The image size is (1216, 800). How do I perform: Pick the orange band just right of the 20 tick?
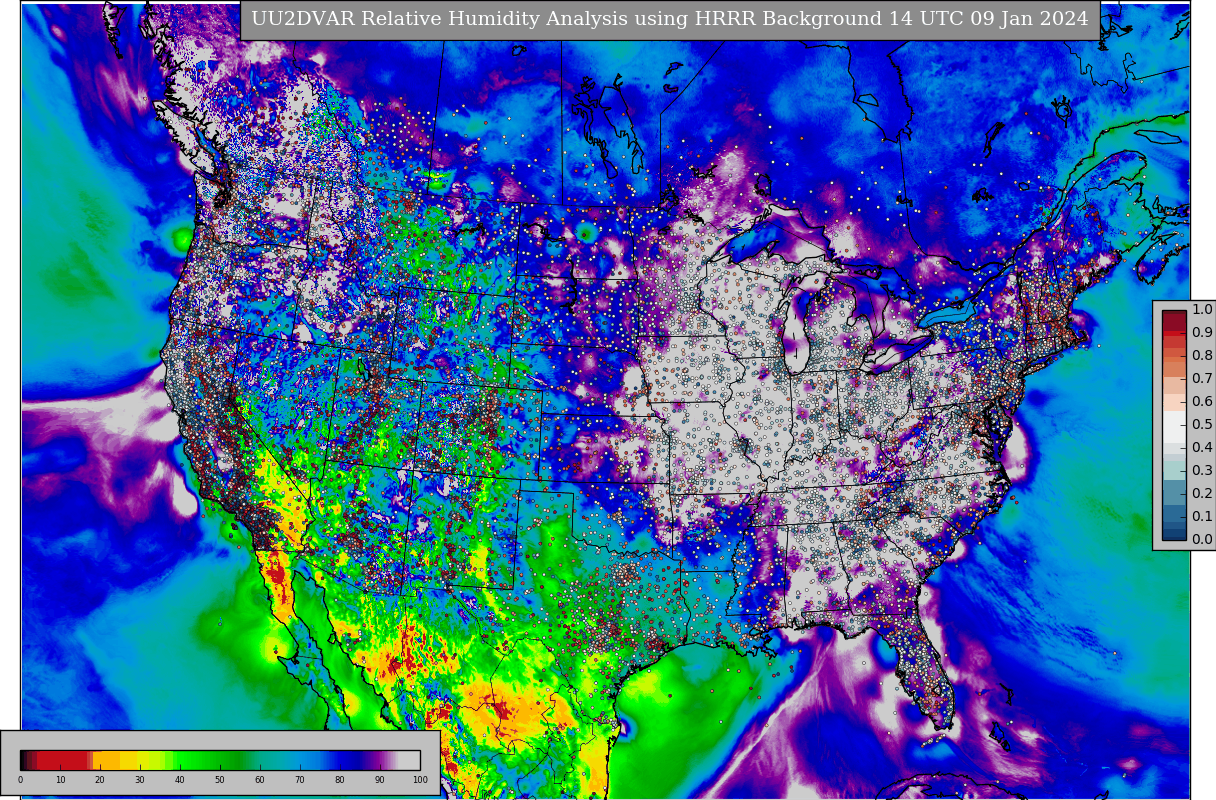(x=106, y=760)
